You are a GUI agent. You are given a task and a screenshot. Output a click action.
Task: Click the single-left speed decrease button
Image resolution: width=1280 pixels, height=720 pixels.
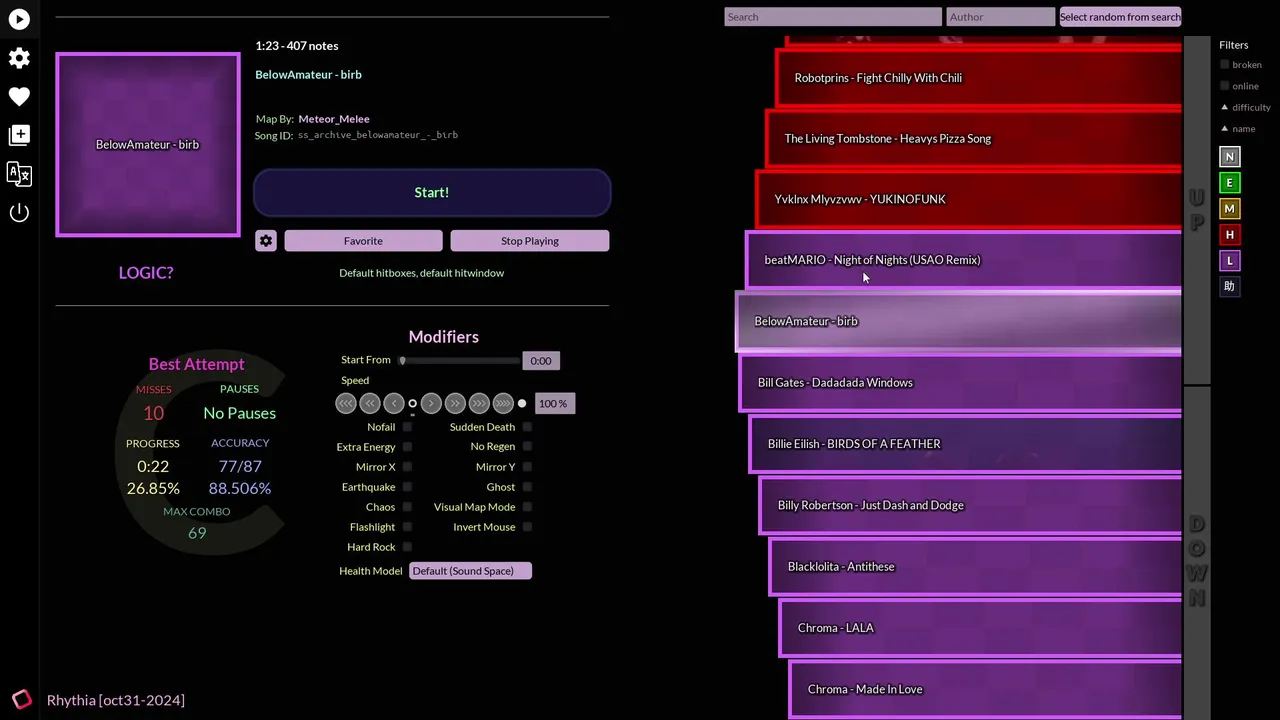click(394, 403)
